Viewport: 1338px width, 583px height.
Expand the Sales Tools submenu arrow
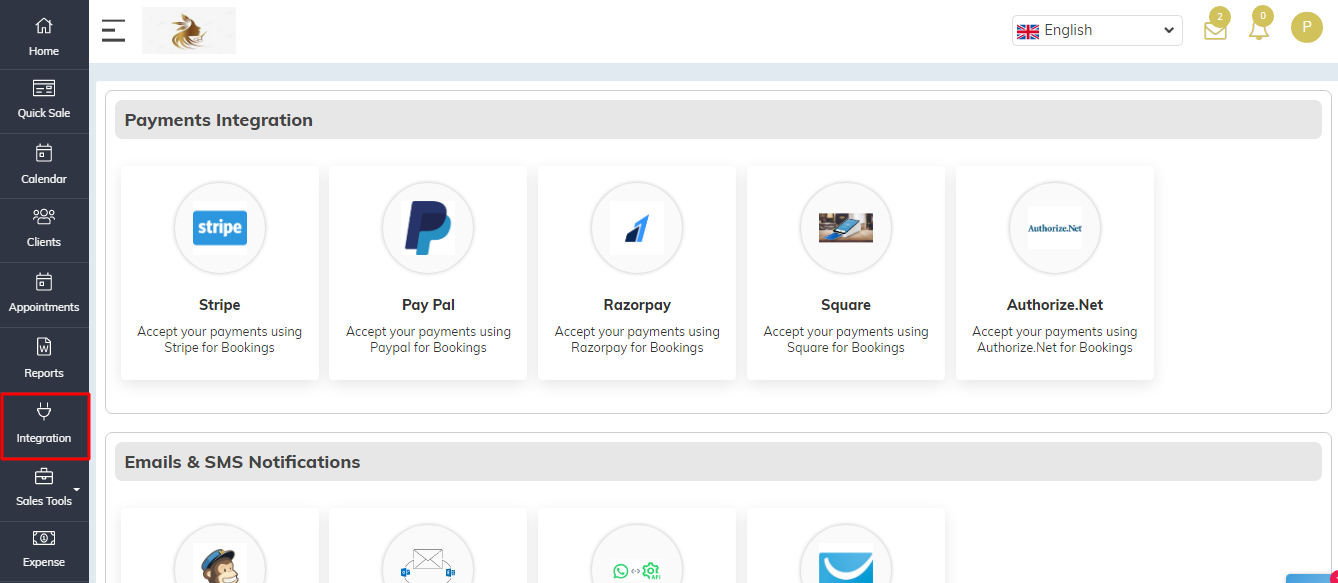click(x=77, y=489)
